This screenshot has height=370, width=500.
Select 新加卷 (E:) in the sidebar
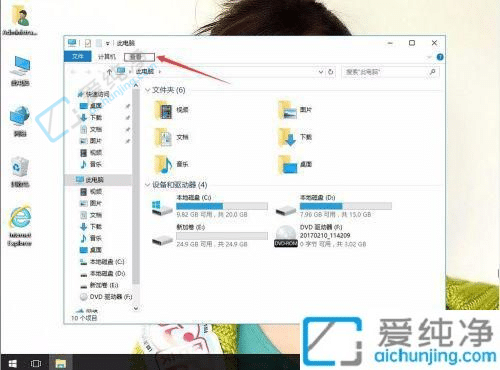click(99, 285)
